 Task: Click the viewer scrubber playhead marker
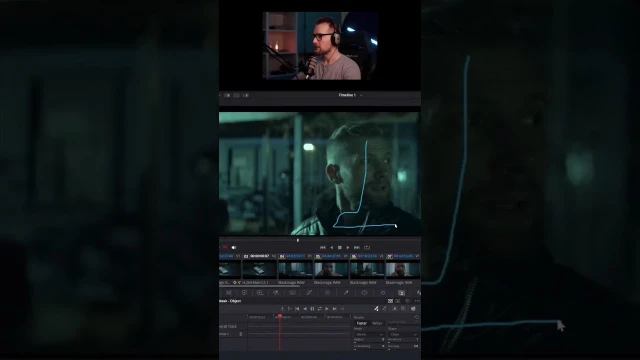click(x=298, y=240)
